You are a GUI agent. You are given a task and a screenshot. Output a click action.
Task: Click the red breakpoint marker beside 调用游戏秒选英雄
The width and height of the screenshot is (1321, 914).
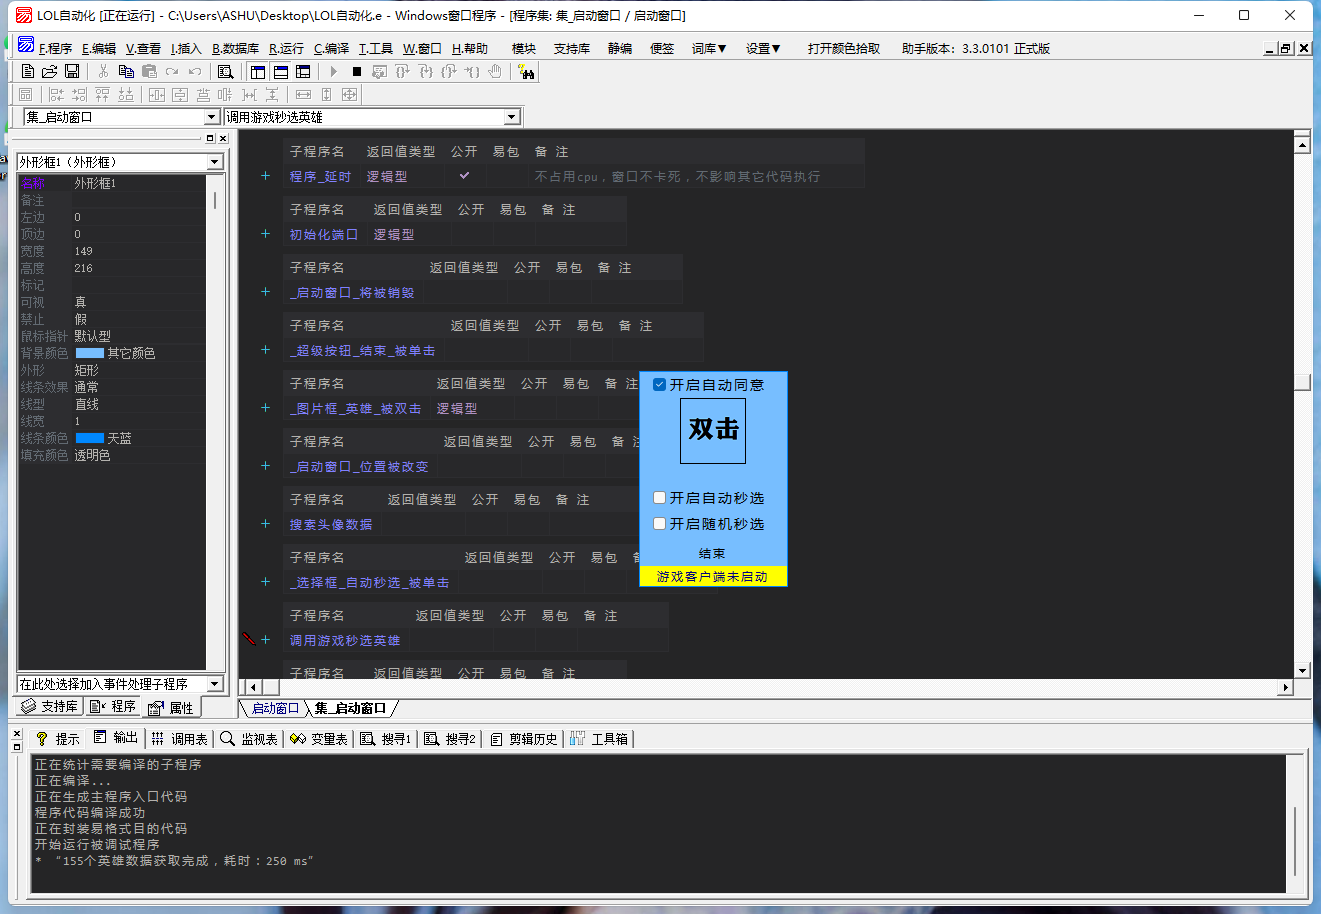pos(249,639)
